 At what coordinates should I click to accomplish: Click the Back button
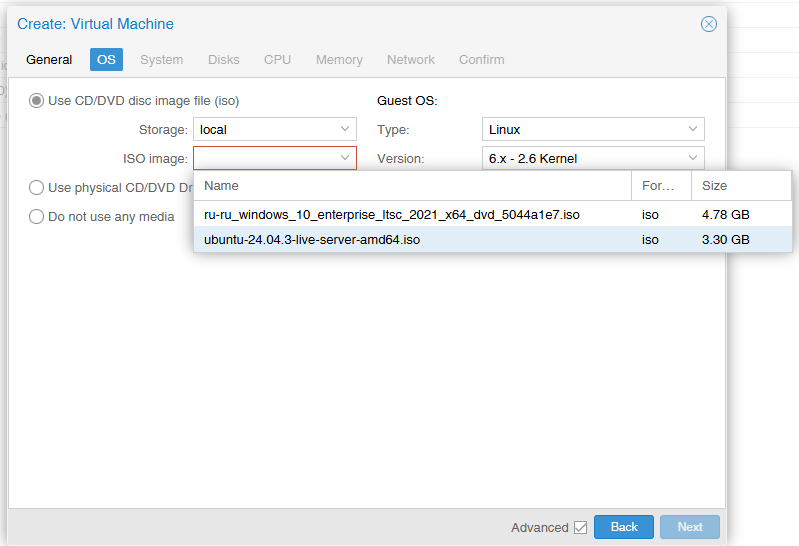[x=624, y=527]
